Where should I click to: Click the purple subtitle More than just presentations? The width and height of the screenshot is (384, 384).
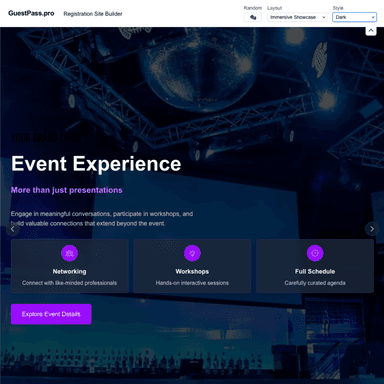click(x=67, y=190)
